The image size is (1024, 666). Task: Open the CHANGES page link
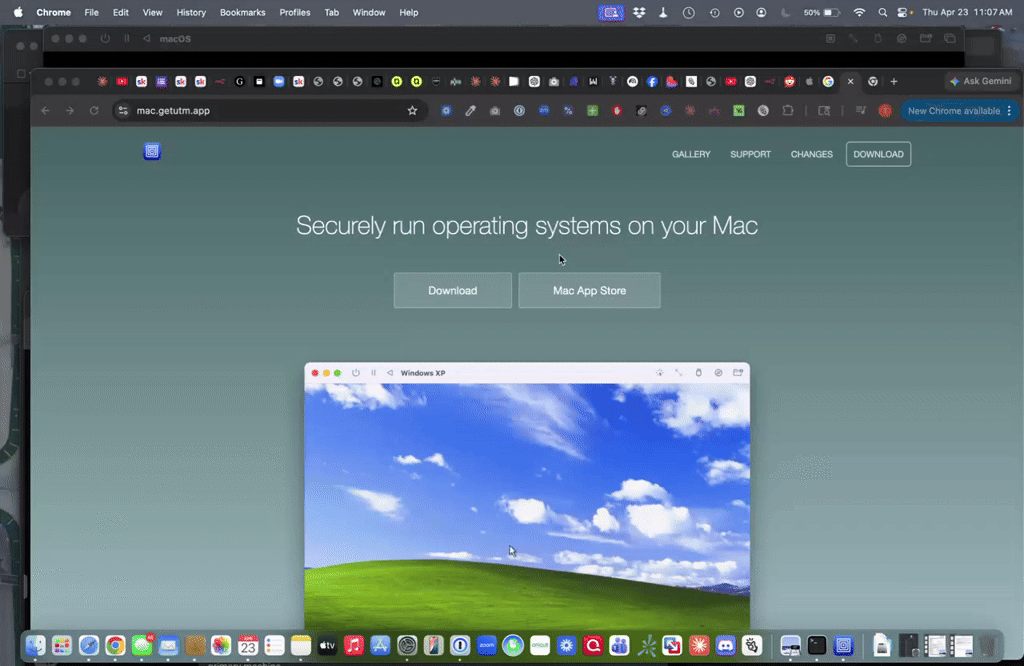click(x=812, y=154)
